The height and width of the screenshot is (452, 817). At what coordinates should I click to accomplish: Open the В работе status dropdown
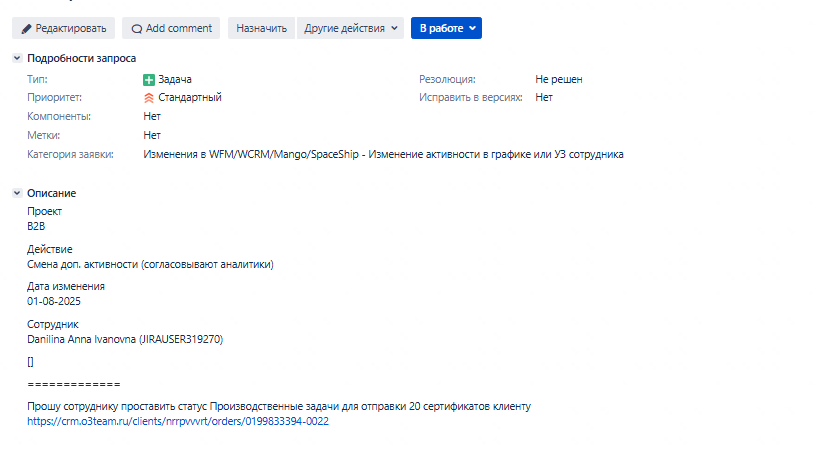point(447,28)
